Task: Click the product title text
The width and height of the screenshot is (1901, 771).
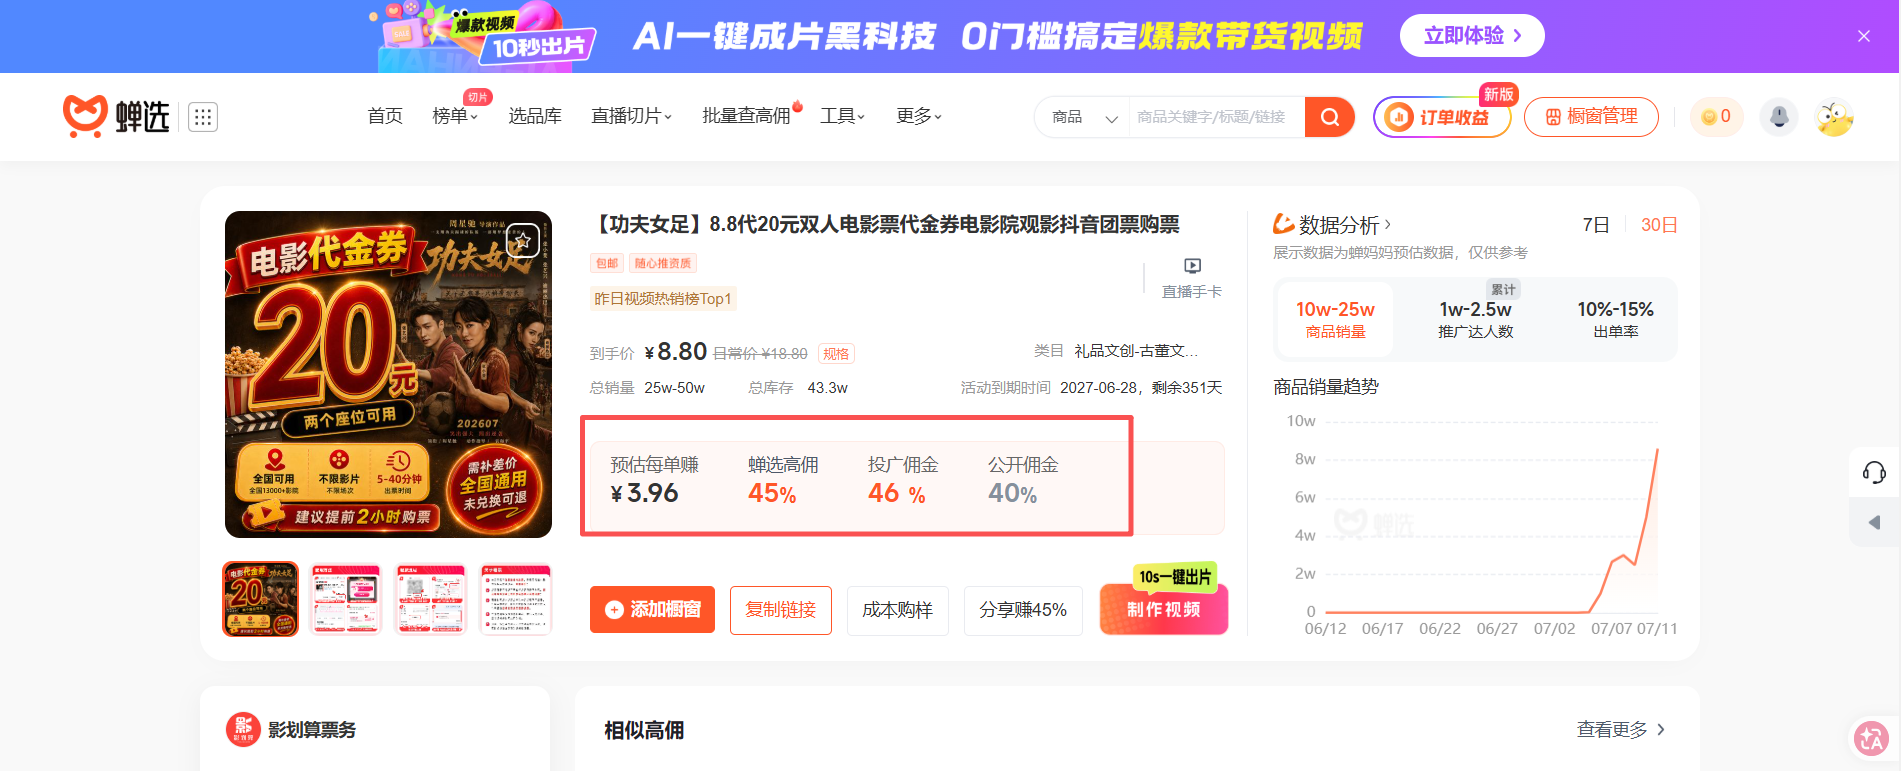Action: coord(885,224)
